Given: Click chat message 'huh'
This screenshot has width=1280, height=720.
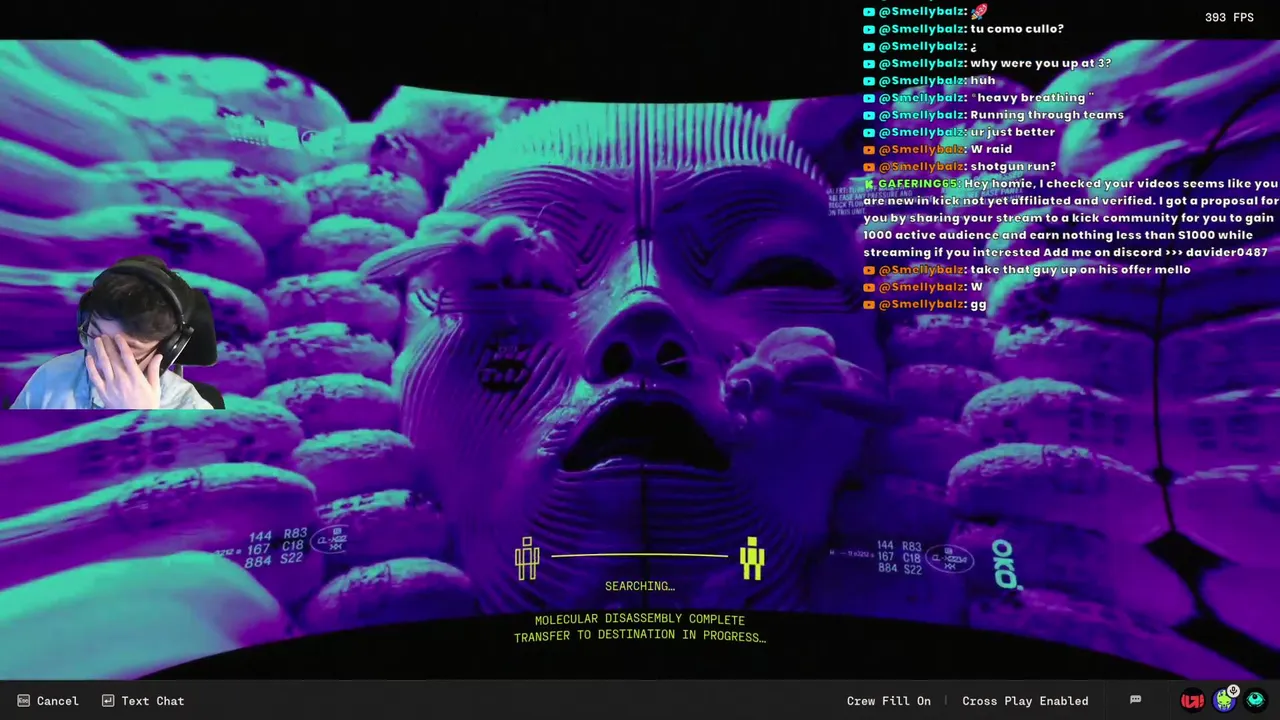Looking at the screenshot, I should pos(983,80).
